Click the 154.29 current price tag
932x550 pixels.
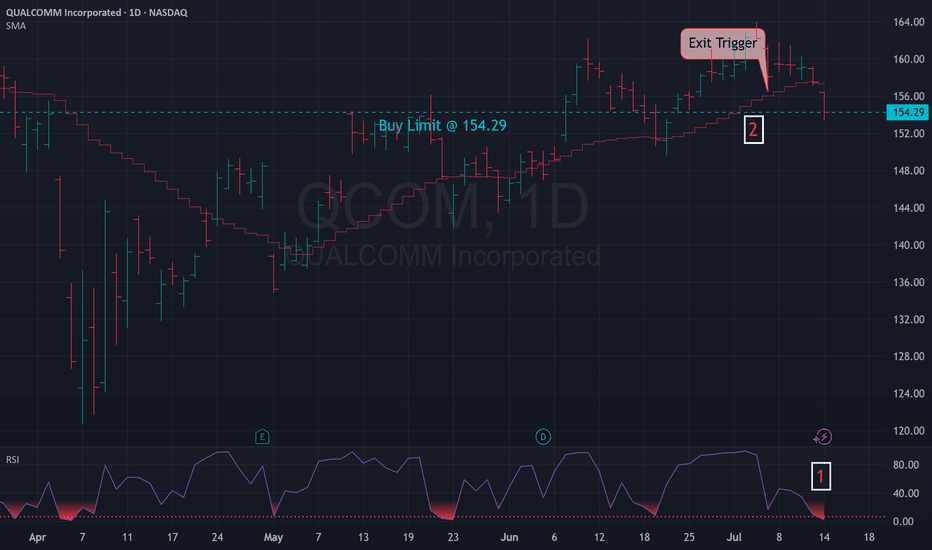tap(908, 112)
